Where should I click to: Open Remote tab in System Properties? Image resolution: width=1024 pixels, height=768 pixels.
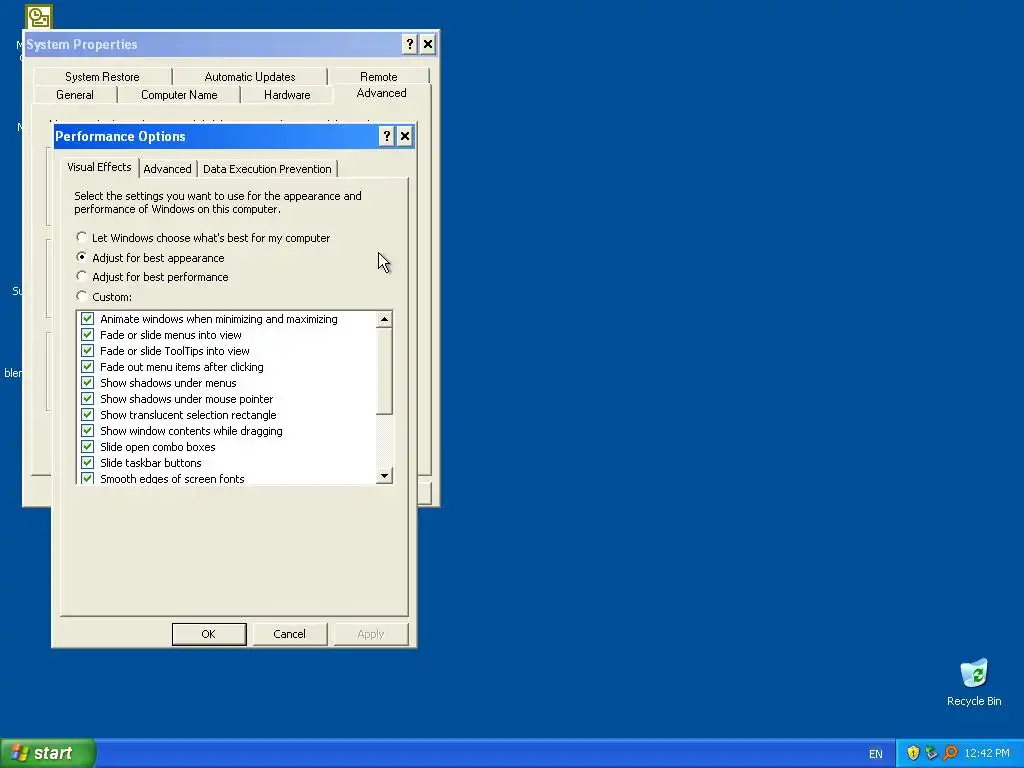click(x=379, y=76)
